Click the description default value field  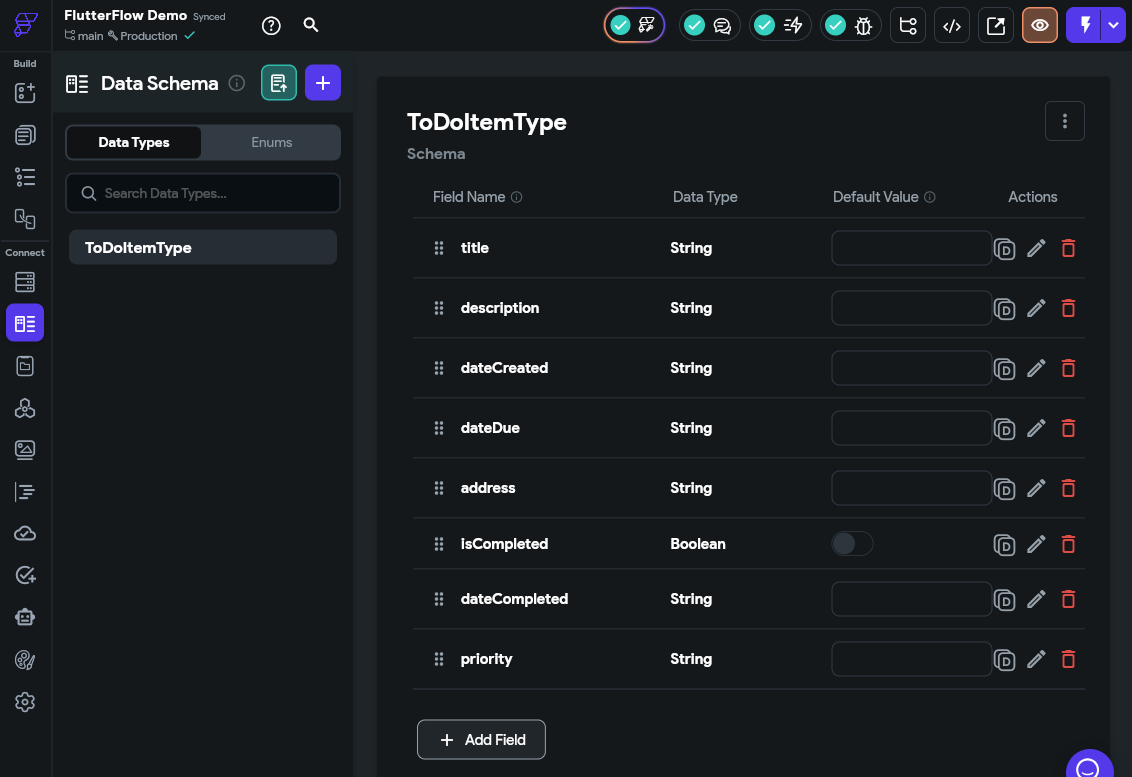click(x=911, y=308)
